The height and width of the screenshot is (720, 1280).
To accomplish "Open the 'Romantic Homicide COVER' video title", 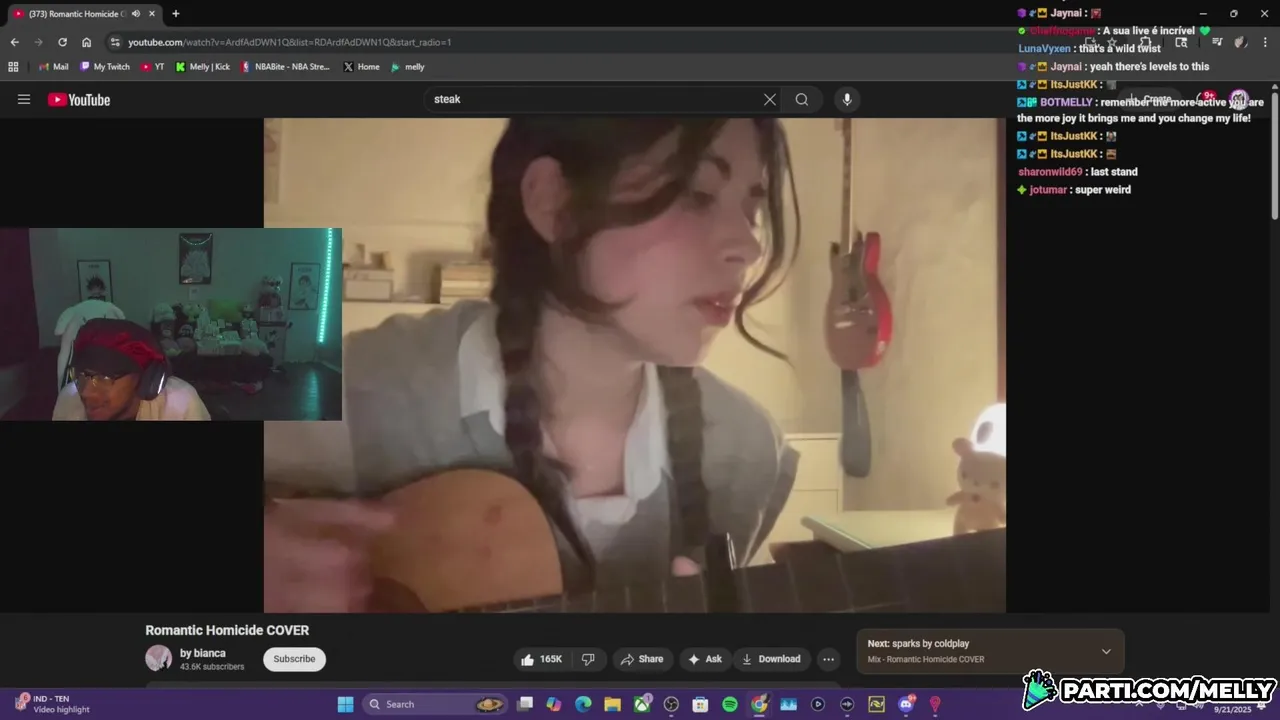I will (227, 630).
